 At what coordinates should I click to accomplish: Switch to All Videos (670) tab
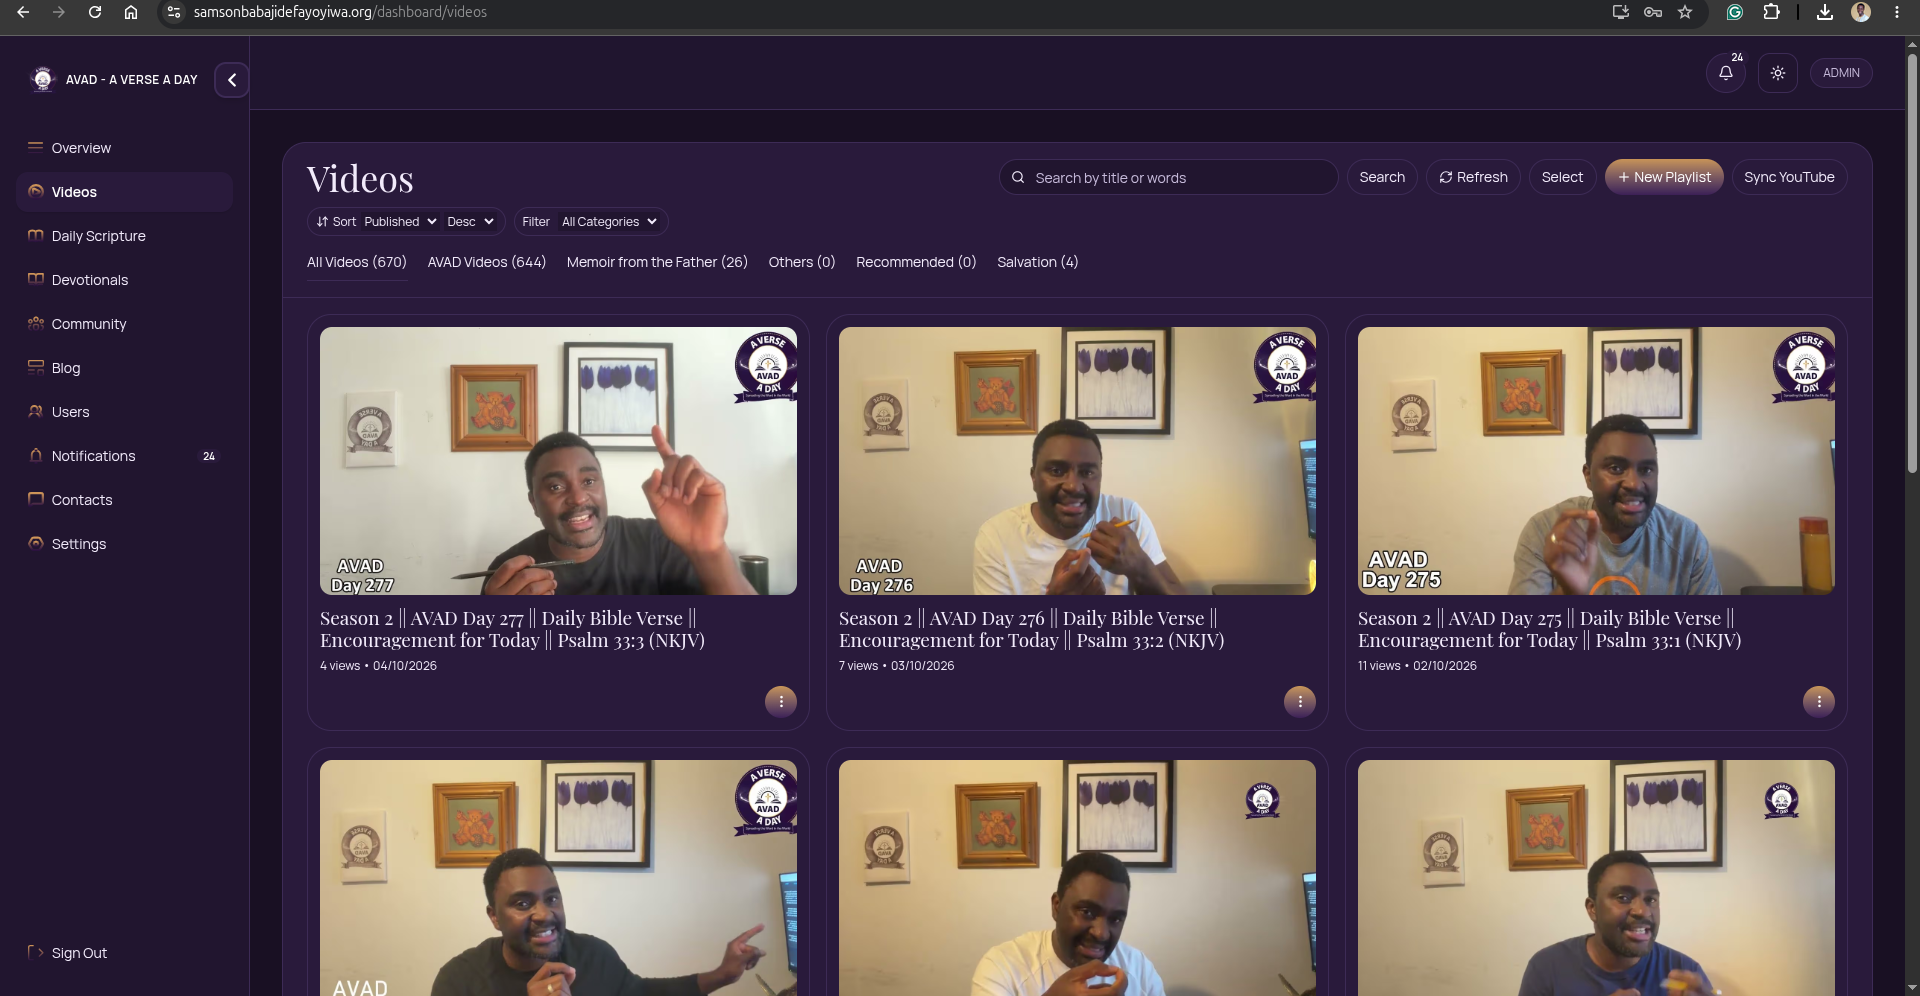(x=357, y=262)
